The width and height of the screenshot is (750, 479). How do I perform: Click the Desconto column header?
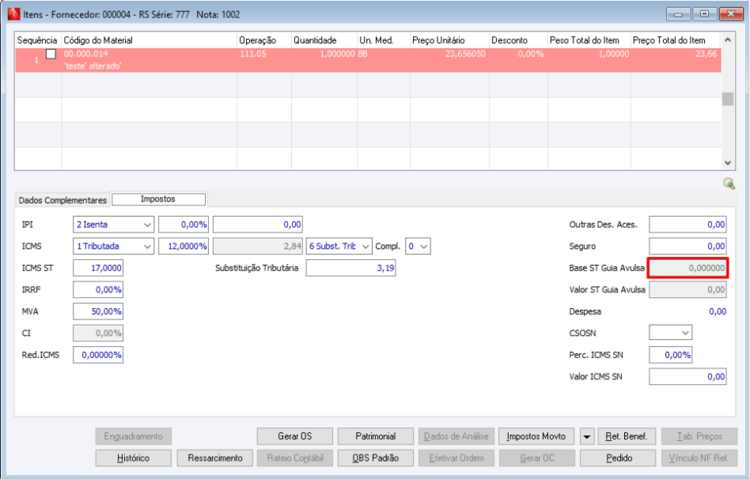518,40
